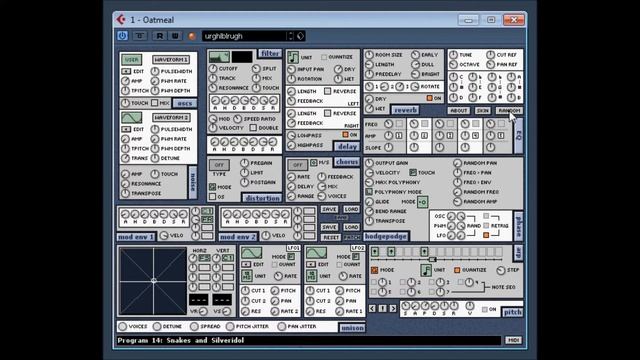640x360 pixels.
Task: Open the chorus type selector showing Off
Action: pos(298,165)
